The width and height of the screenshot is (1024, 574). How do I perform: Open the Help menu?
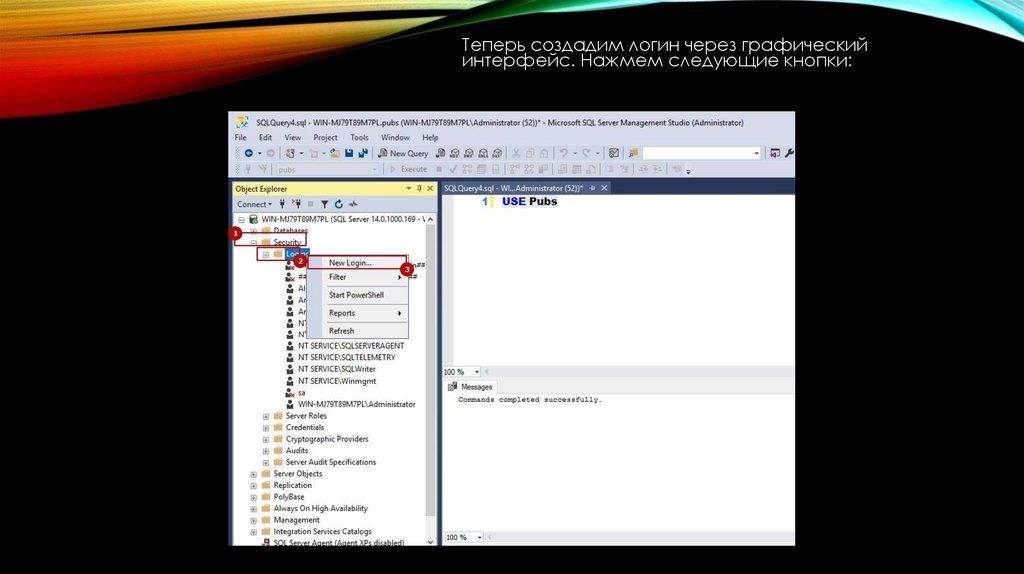pos(430,138)
